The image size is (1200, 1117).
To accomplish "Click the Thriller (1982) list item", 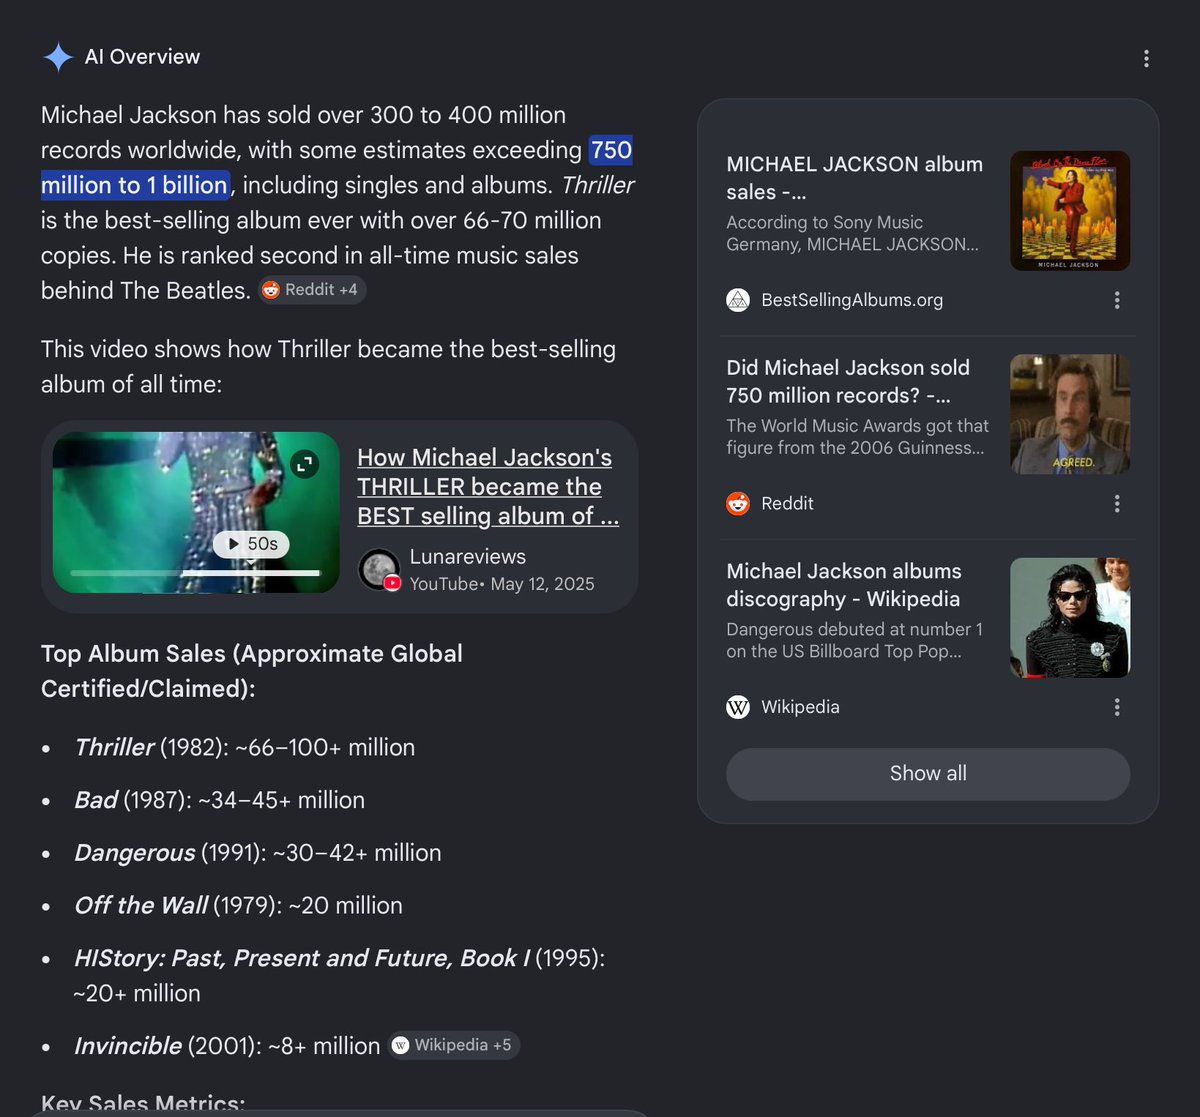I will pyautogui.click(x=245, y=747).
